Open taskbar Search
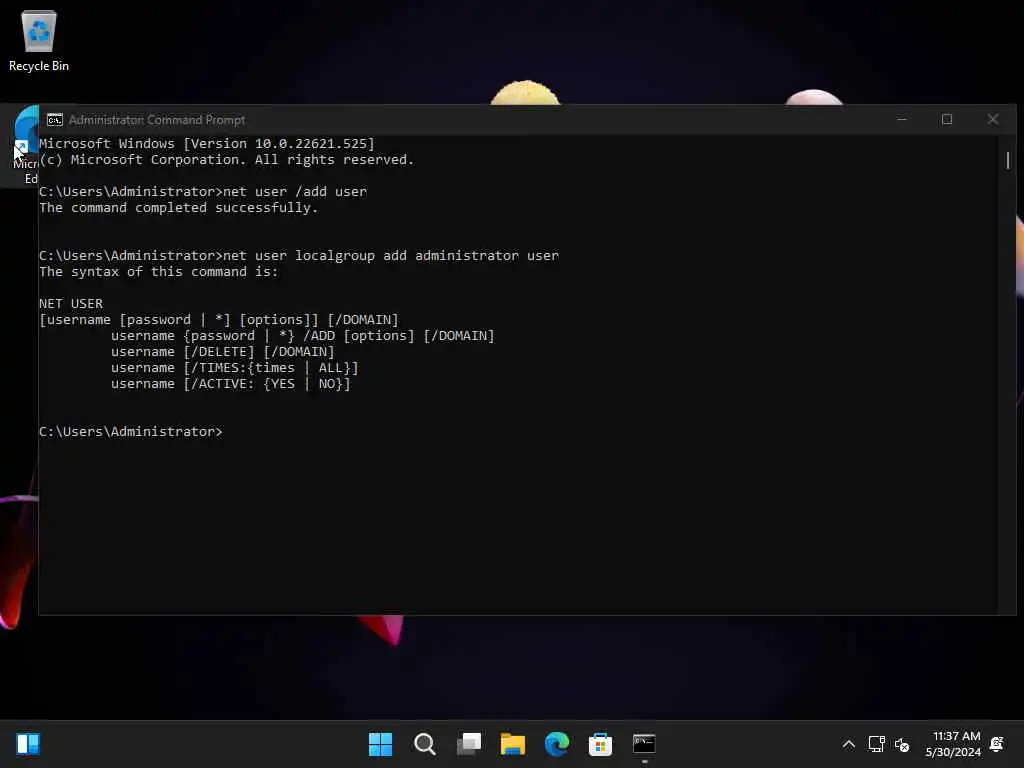The height and width of the screenshot is (768, 1024). click(424, 744)
